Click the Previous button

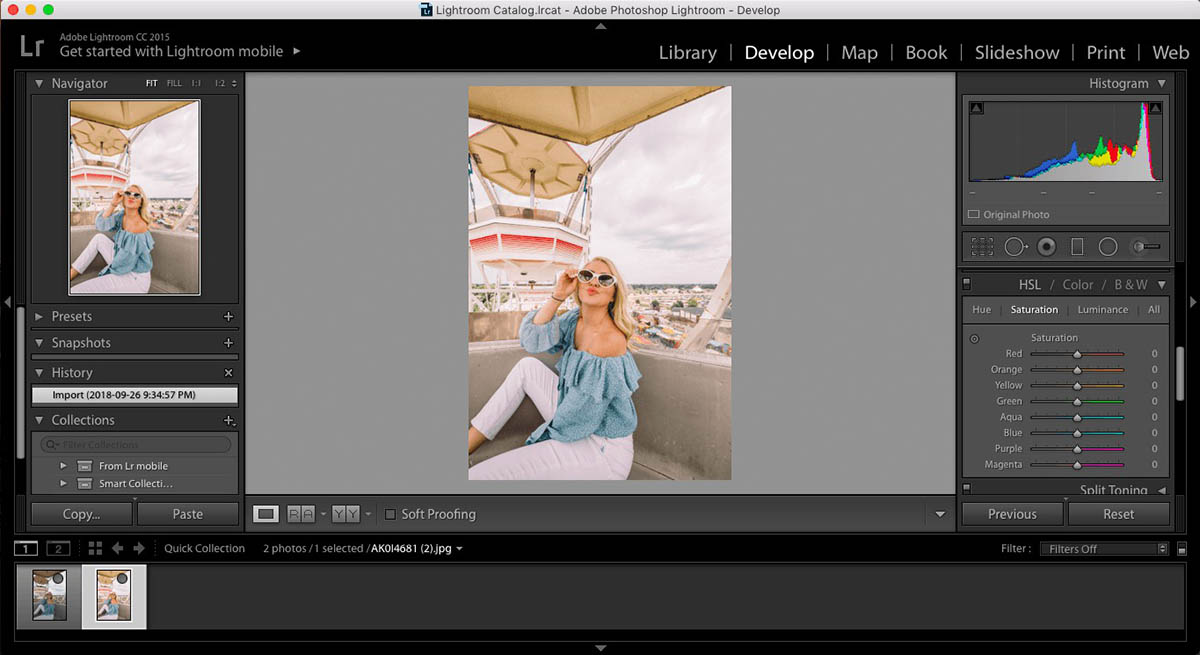pyautogui.click(x=1012, y=513)
